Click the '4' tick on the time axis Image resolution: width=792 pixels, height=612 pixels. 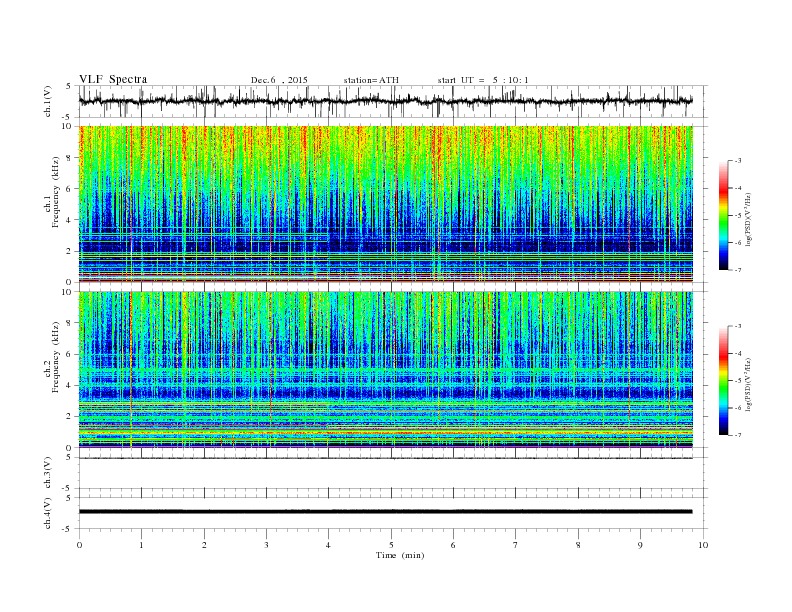click(x=328, y=545)
